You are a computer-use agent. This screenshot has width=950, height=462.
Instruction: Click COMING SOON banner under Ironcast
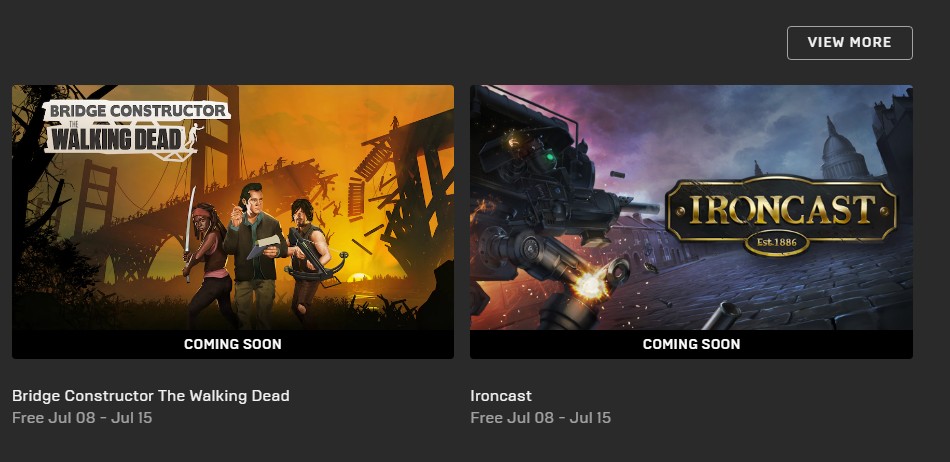(x=691, y=344)
